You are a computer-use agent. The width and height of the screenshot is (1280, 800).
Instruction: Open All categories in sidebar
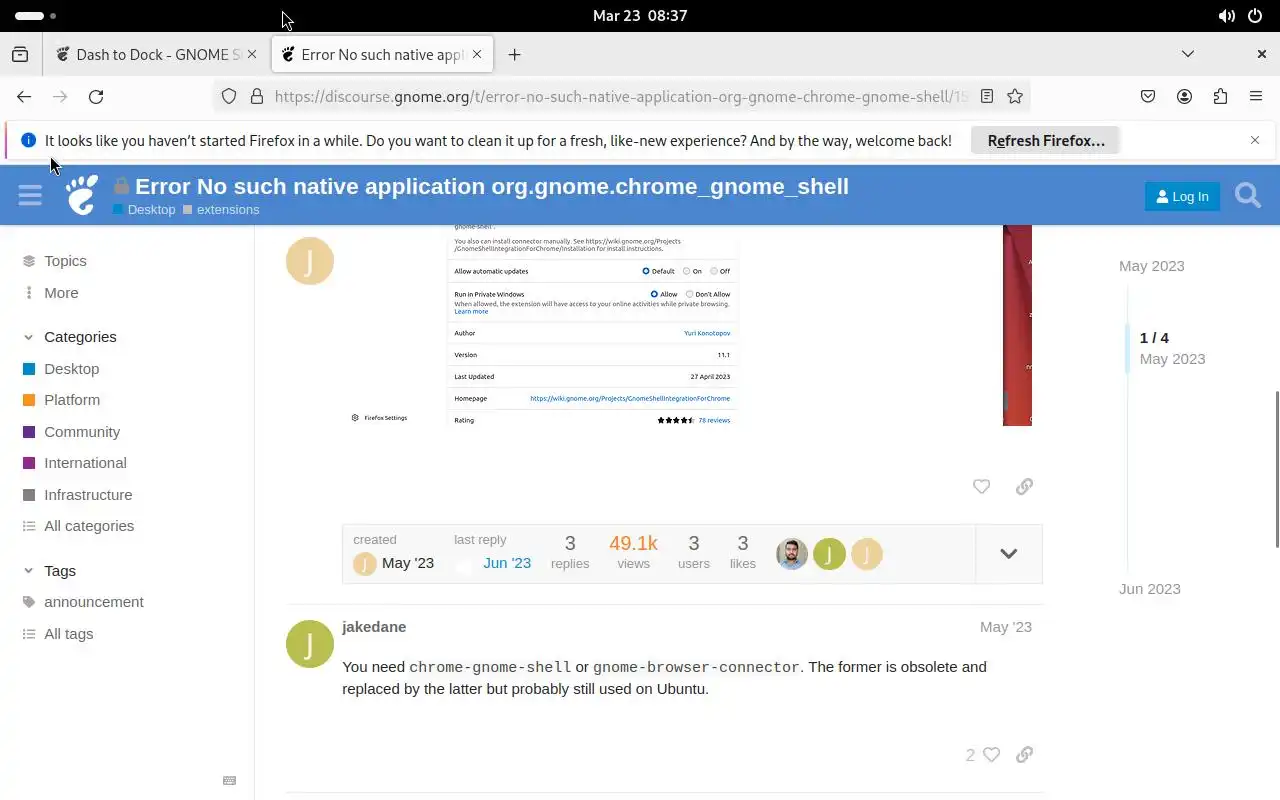point(78,526)
